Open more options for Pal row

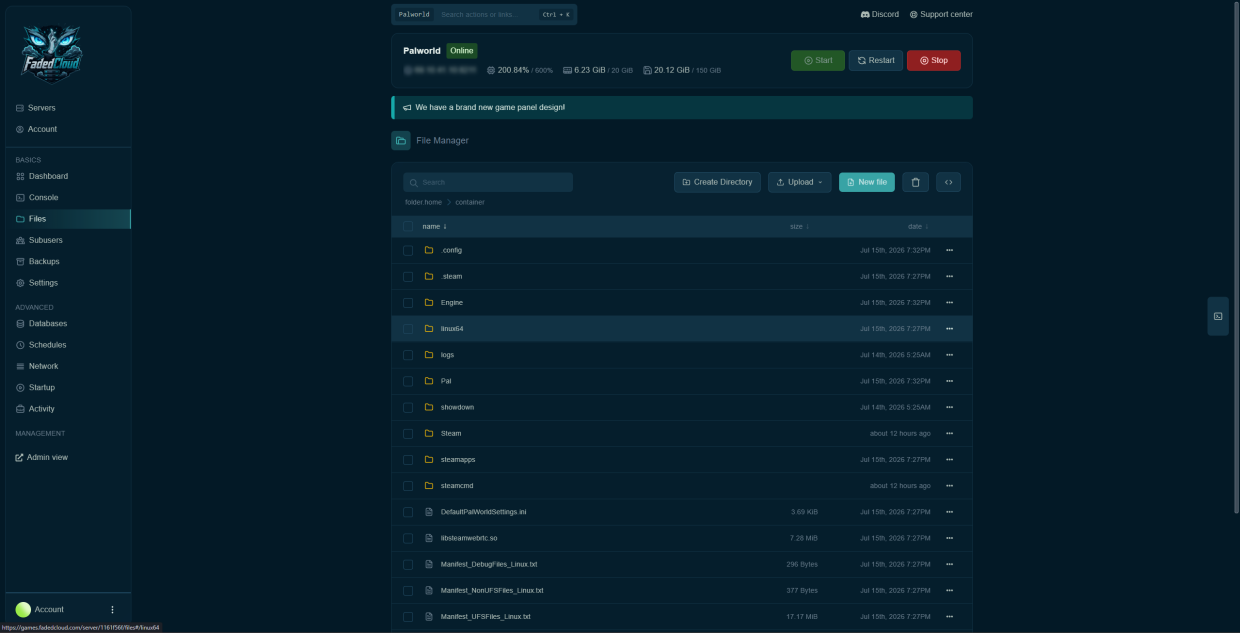(949, 381)
